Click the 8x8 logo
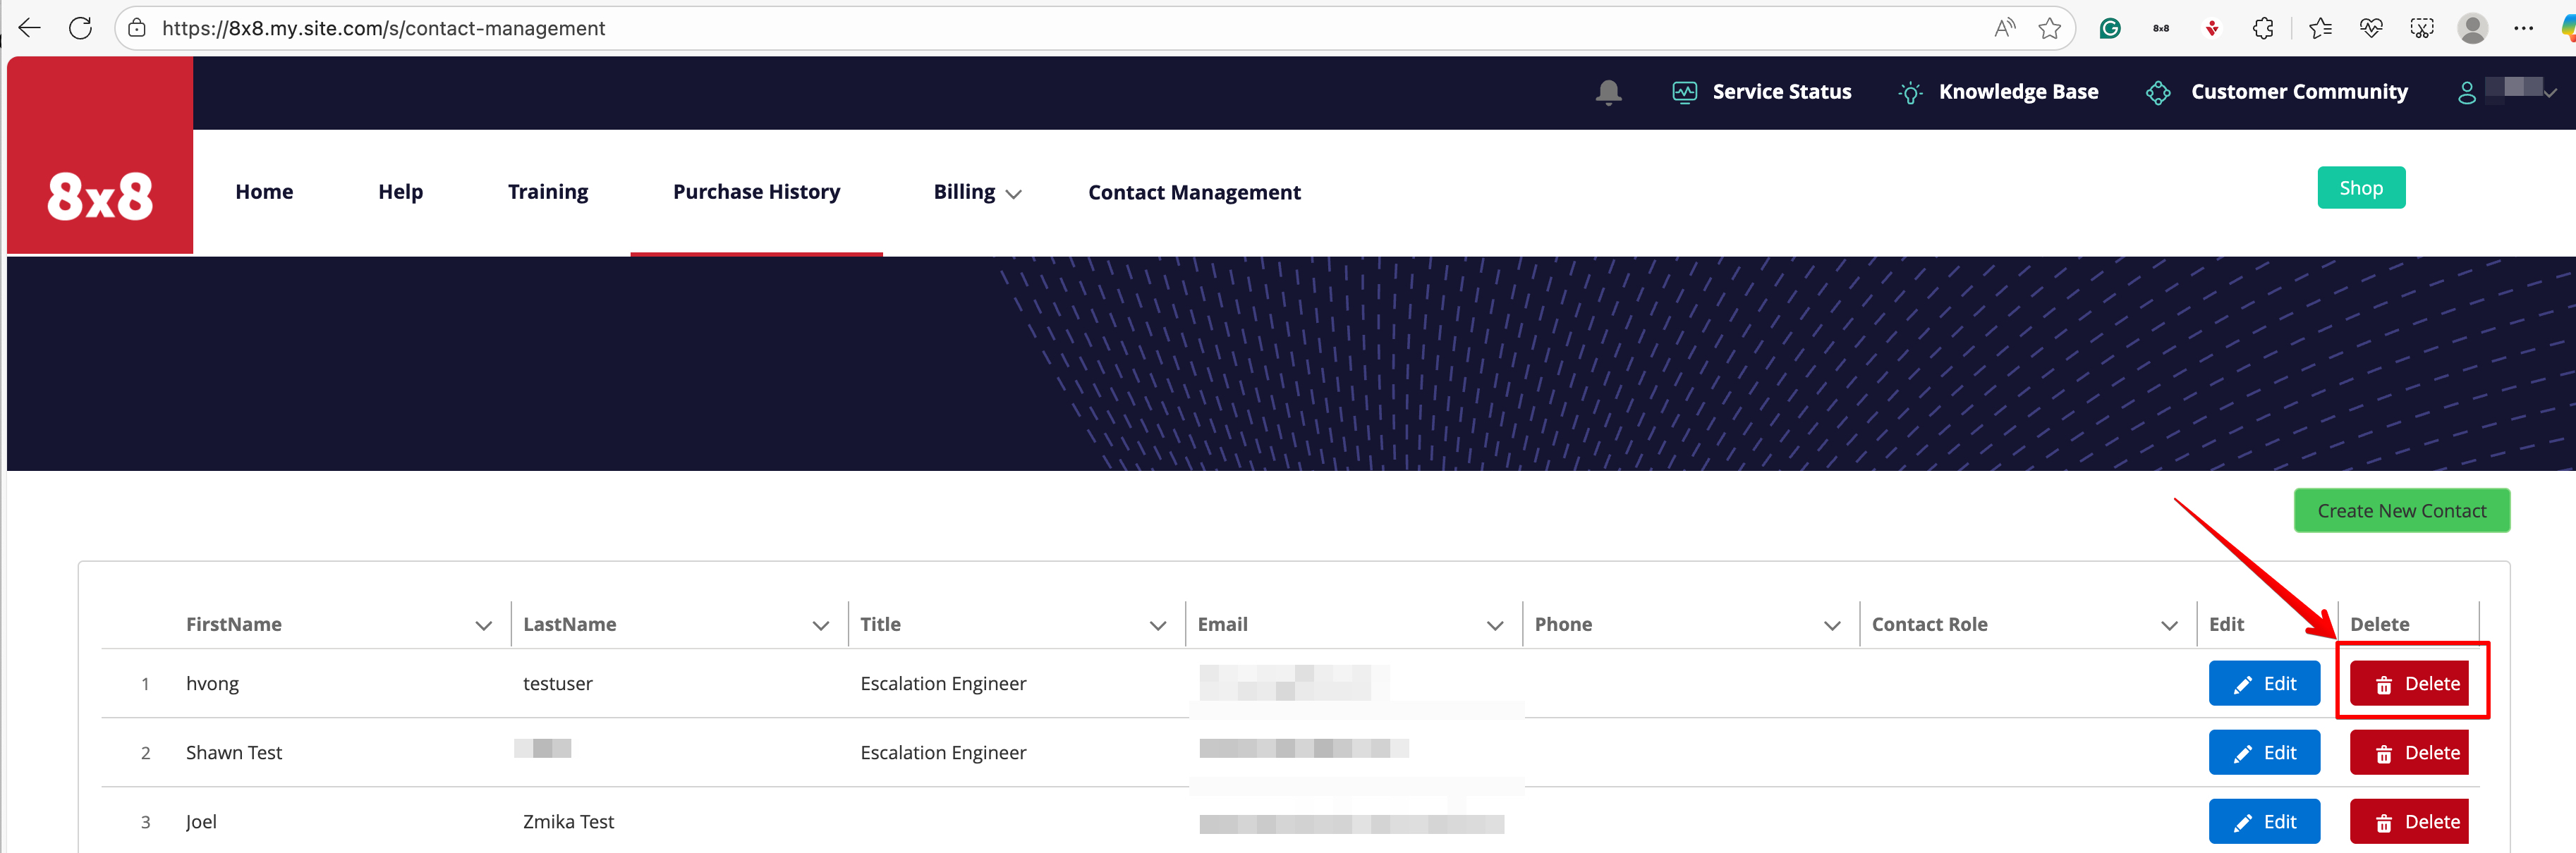The image size is (2576, 853). click(100, 196)
